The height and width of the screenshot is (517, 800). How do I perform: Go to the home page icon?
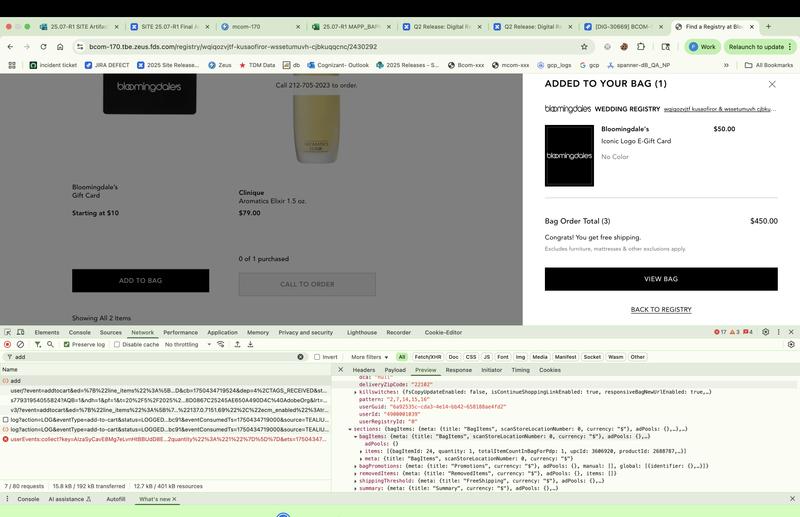pyautogui.click(x=60, y=46)
